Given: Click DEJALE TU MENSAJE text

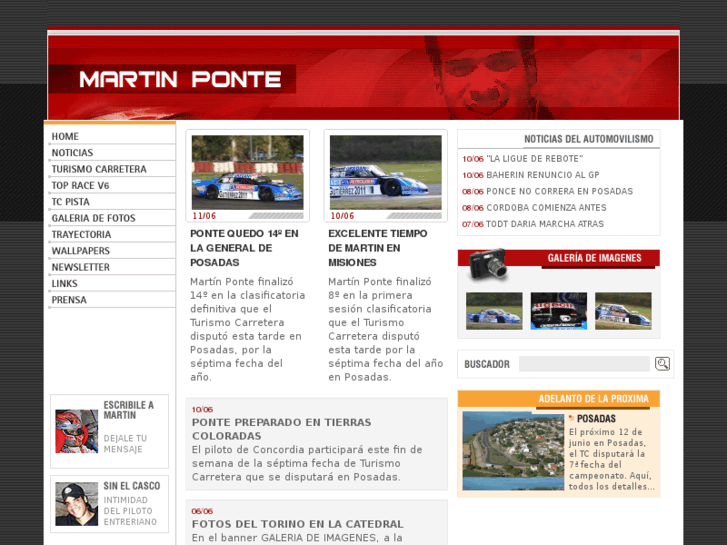Looking at the screenshot, I should [x=125, y=443].
